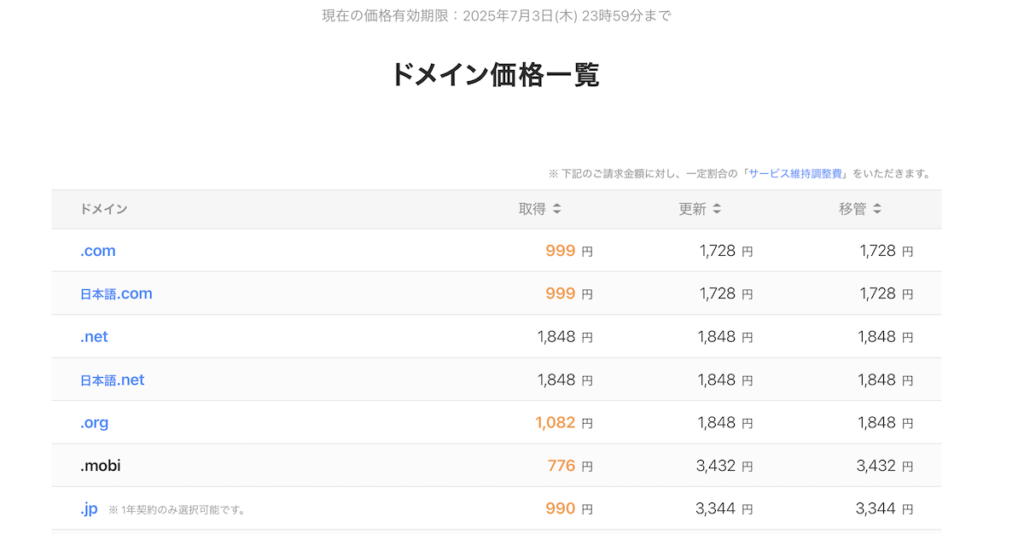Click the .mobi 776 円 registration price

(569, 466)
